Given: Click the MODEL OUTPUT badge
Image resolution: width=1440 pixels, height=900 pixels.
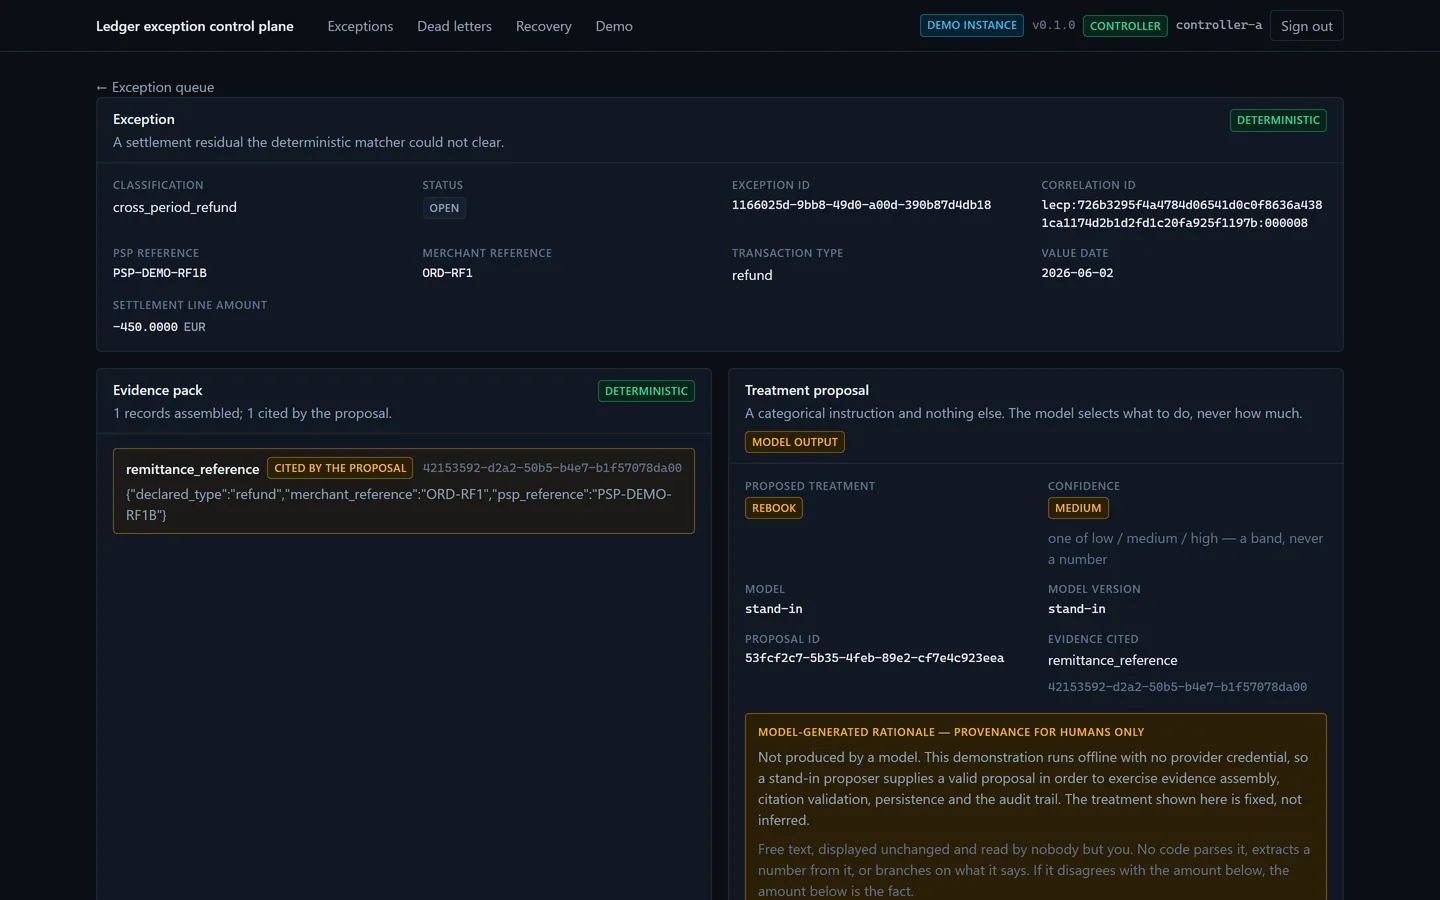Looking at the screenshot, I should click(795, 442).
